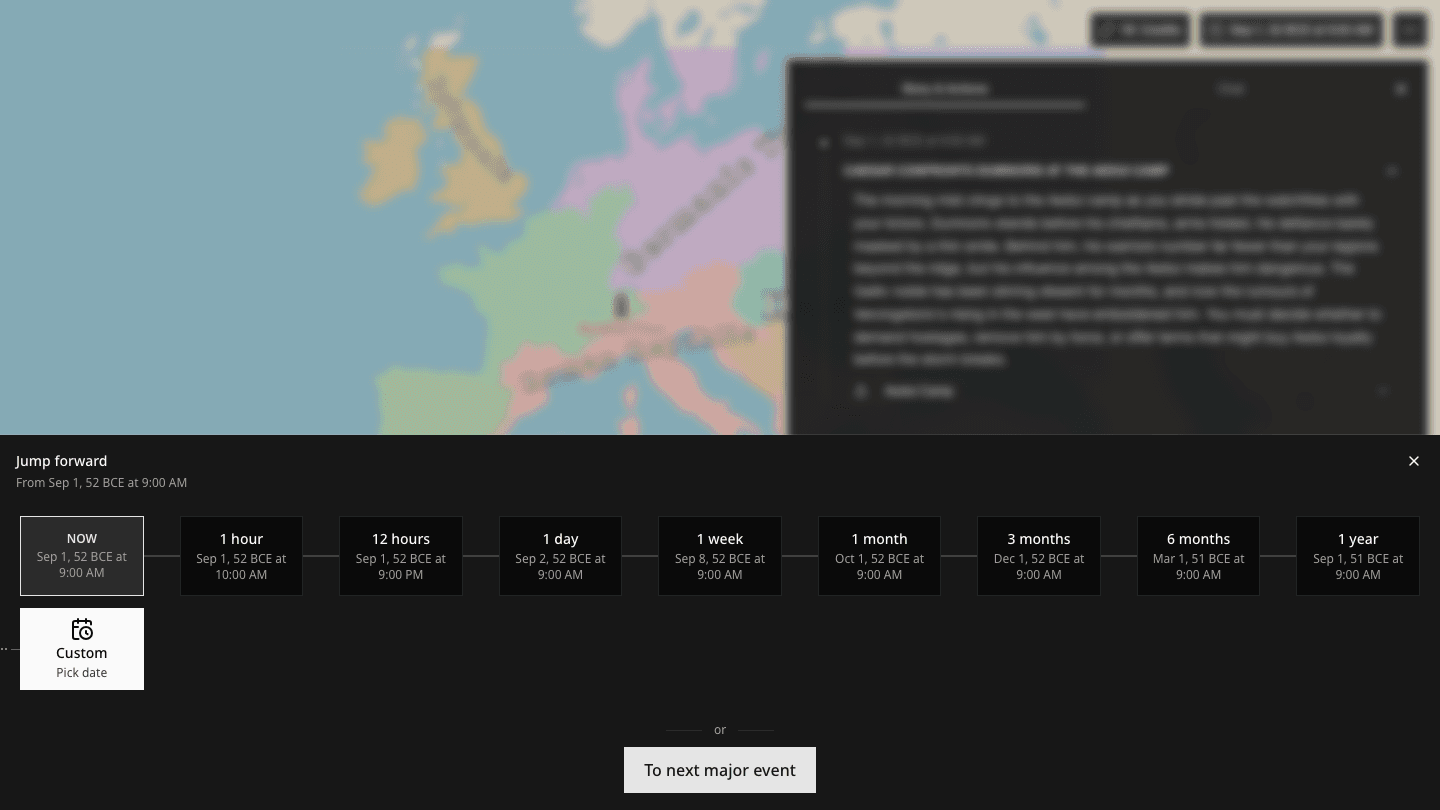Open Custom pick date option

(x=82, y=649)
